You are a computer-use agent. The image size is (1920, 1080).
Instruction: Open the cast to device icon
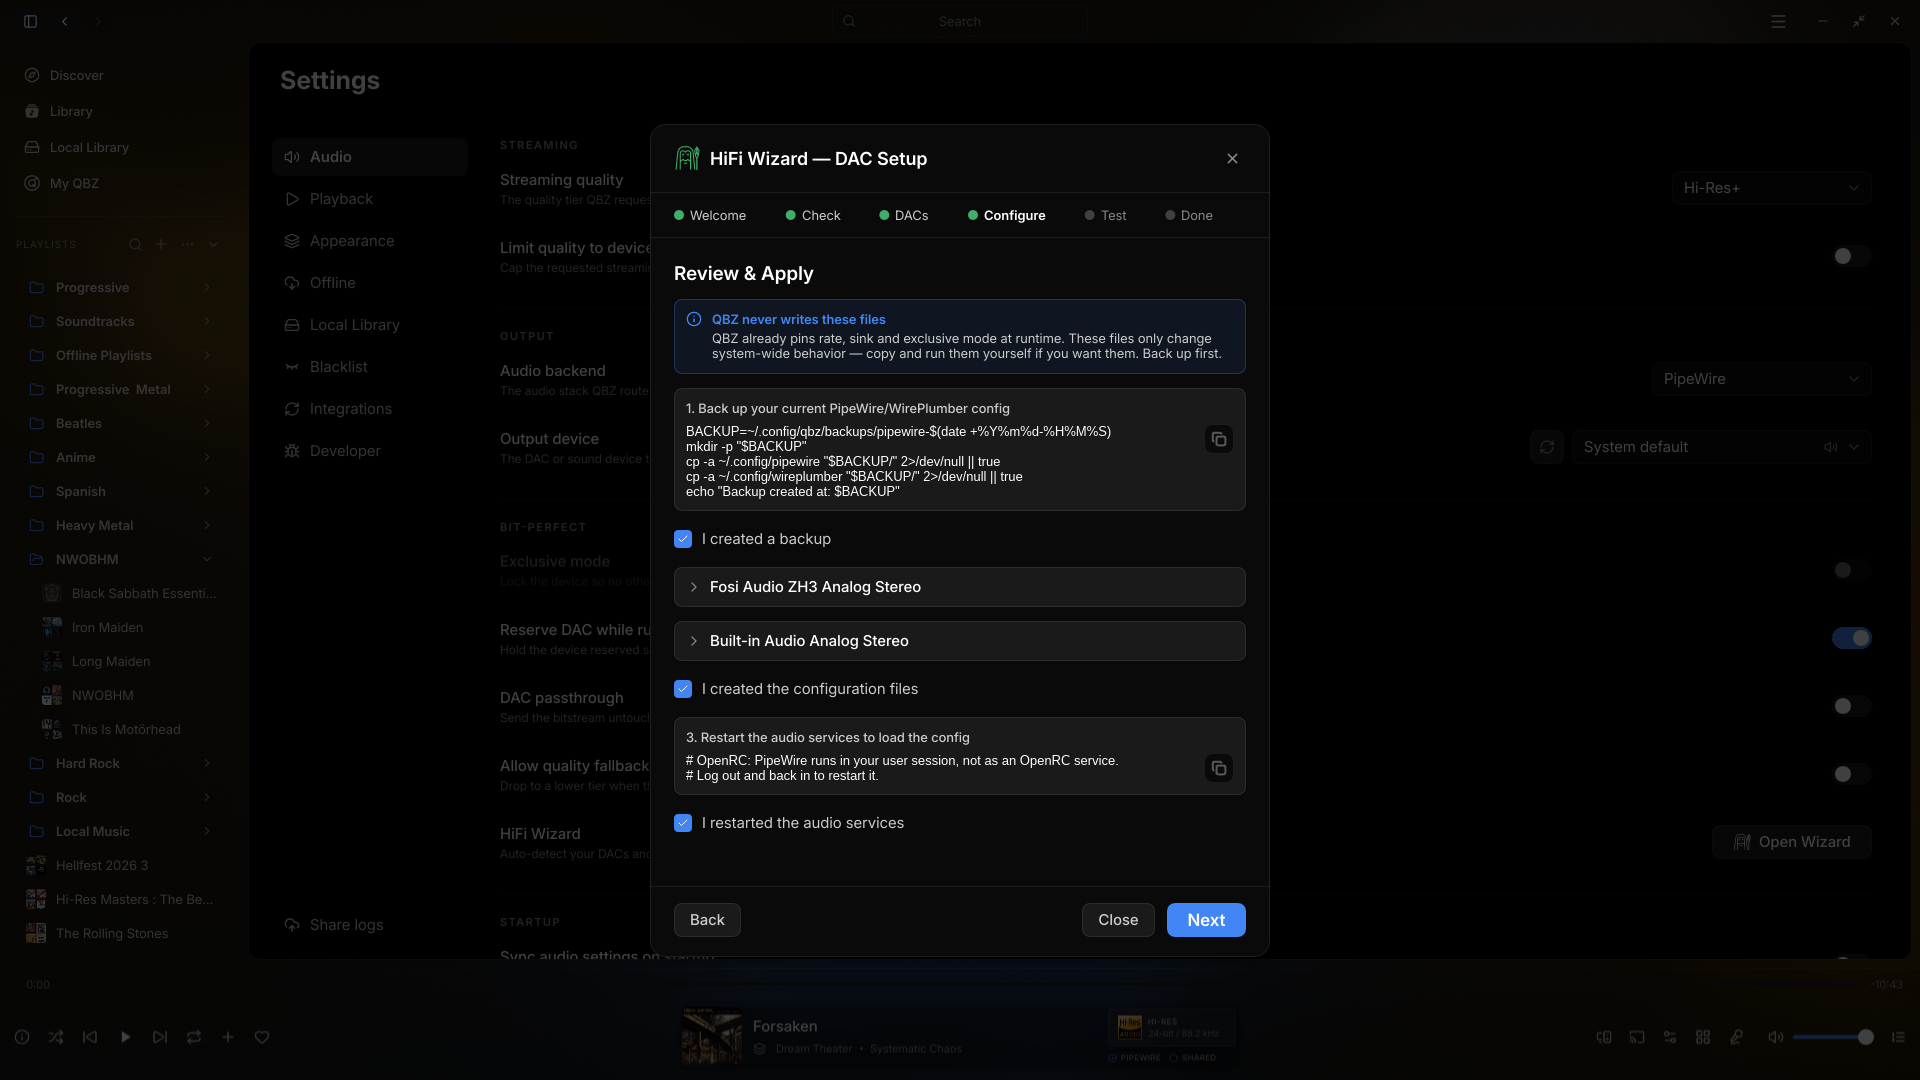(1637, 1038)
